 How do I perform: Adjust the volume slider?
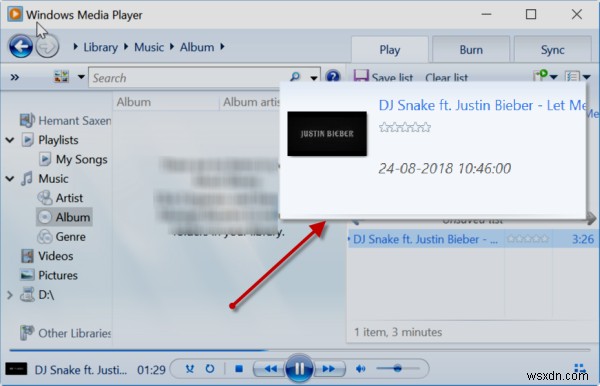(x=398, y=368)
